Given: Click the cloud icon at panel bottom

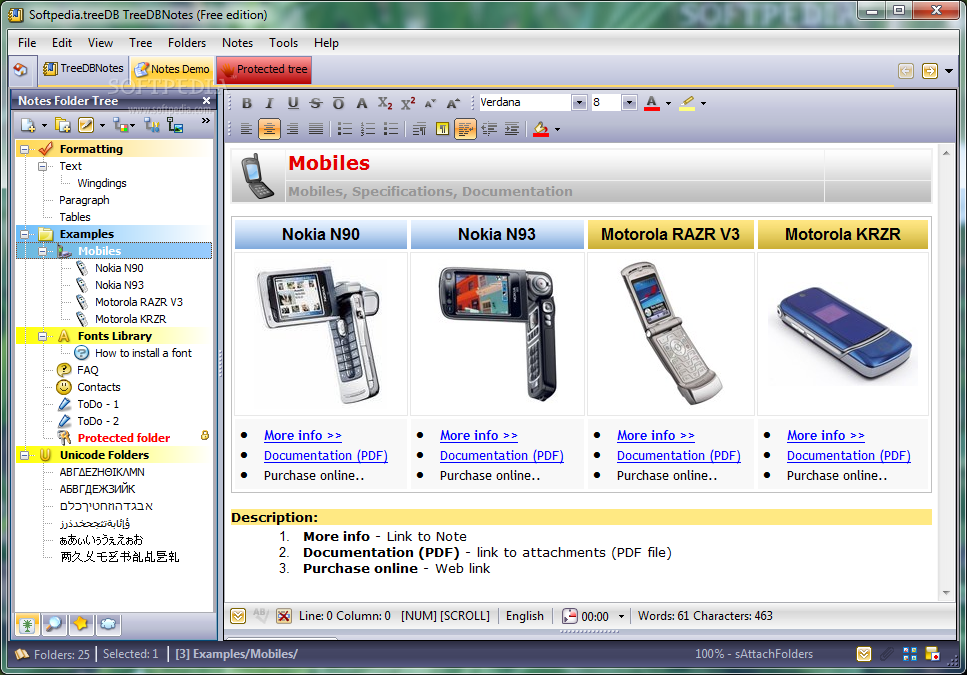Looking at the screenshot, I should (107, 624).
